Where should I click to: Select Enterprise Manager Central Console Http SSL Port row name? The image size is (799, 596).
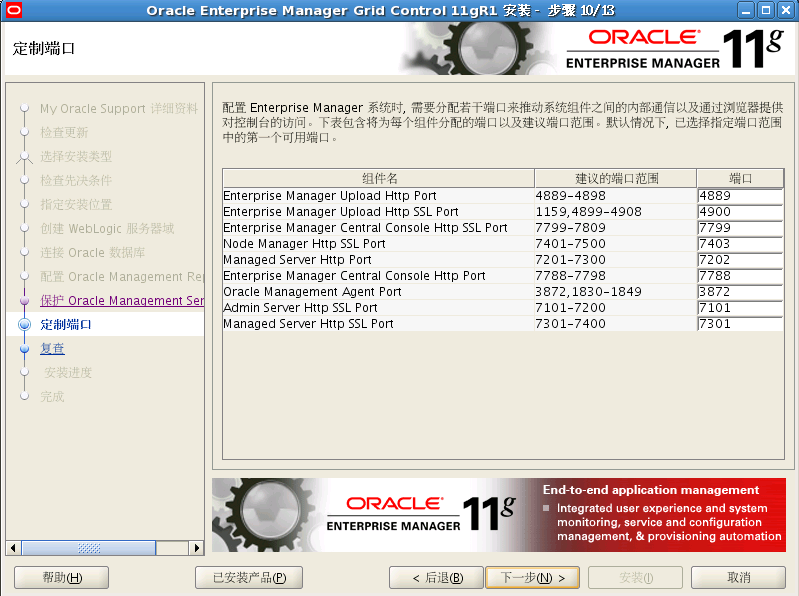point(365,228)
